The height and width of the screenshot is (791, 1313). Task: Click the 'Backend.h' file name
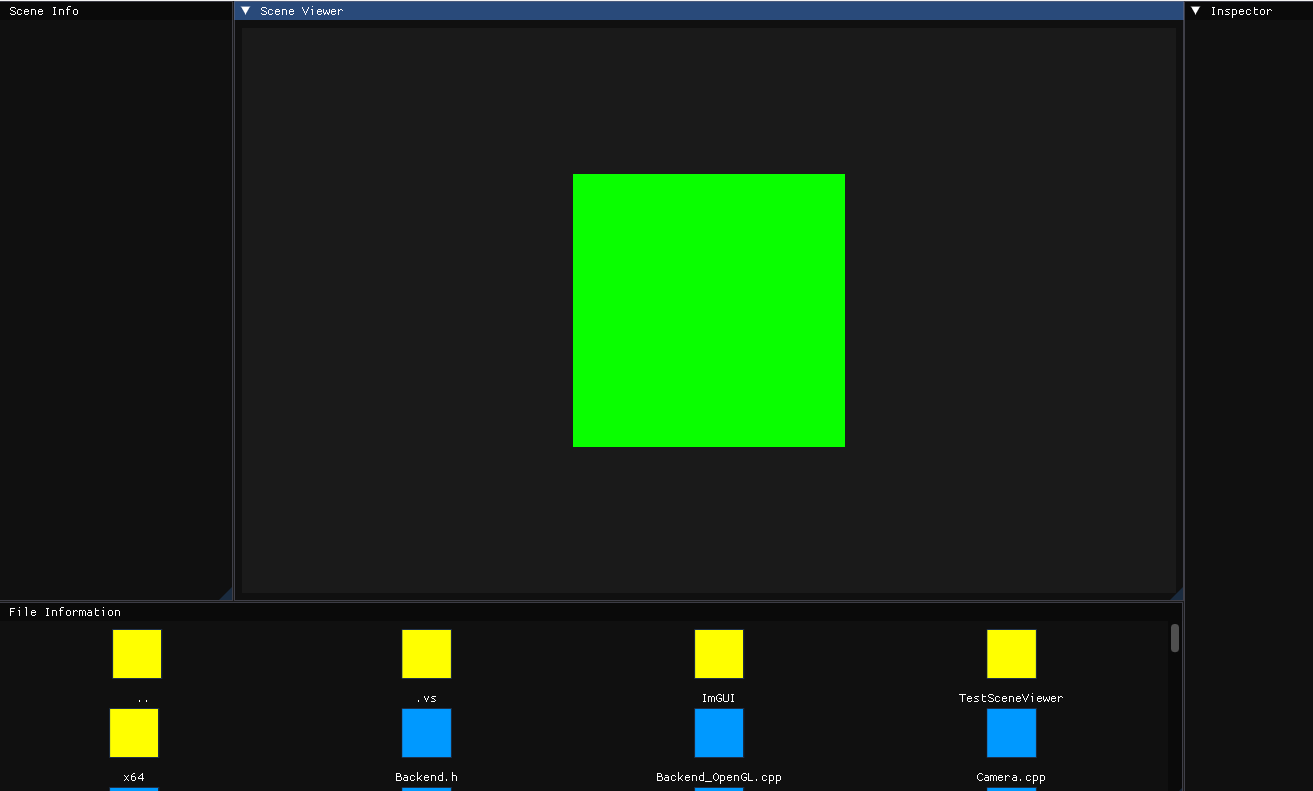click(427, 777)
